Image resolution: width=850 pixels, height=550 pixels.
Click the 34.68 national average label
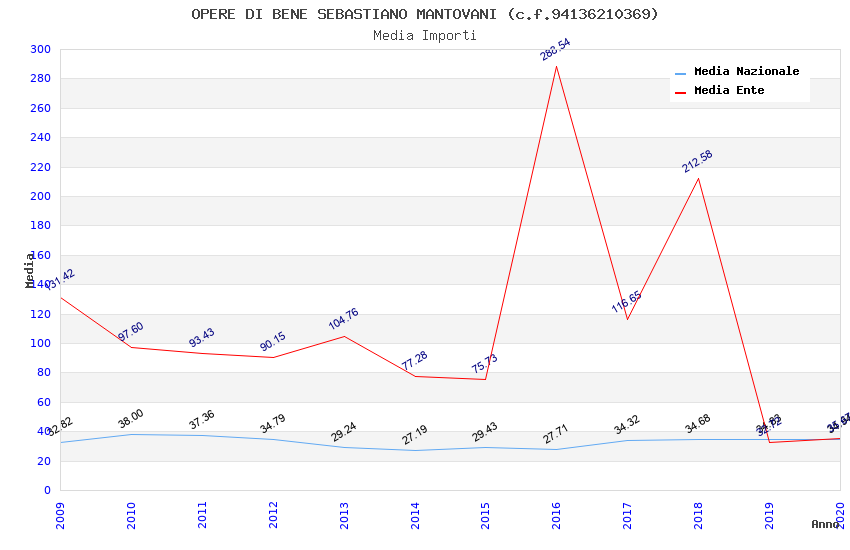(697, 424)
